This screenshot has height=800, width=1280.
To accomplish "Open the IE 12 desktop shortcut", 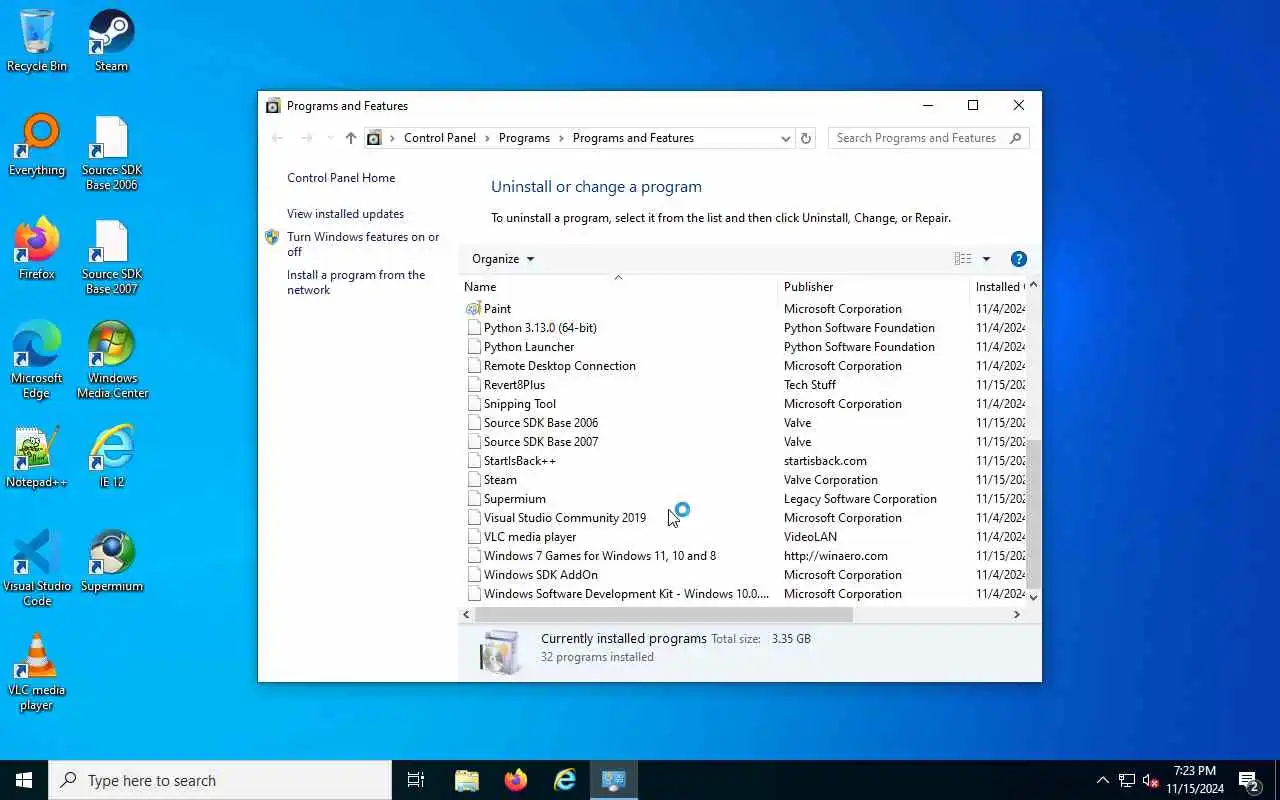I will click(x=111, y=457).
